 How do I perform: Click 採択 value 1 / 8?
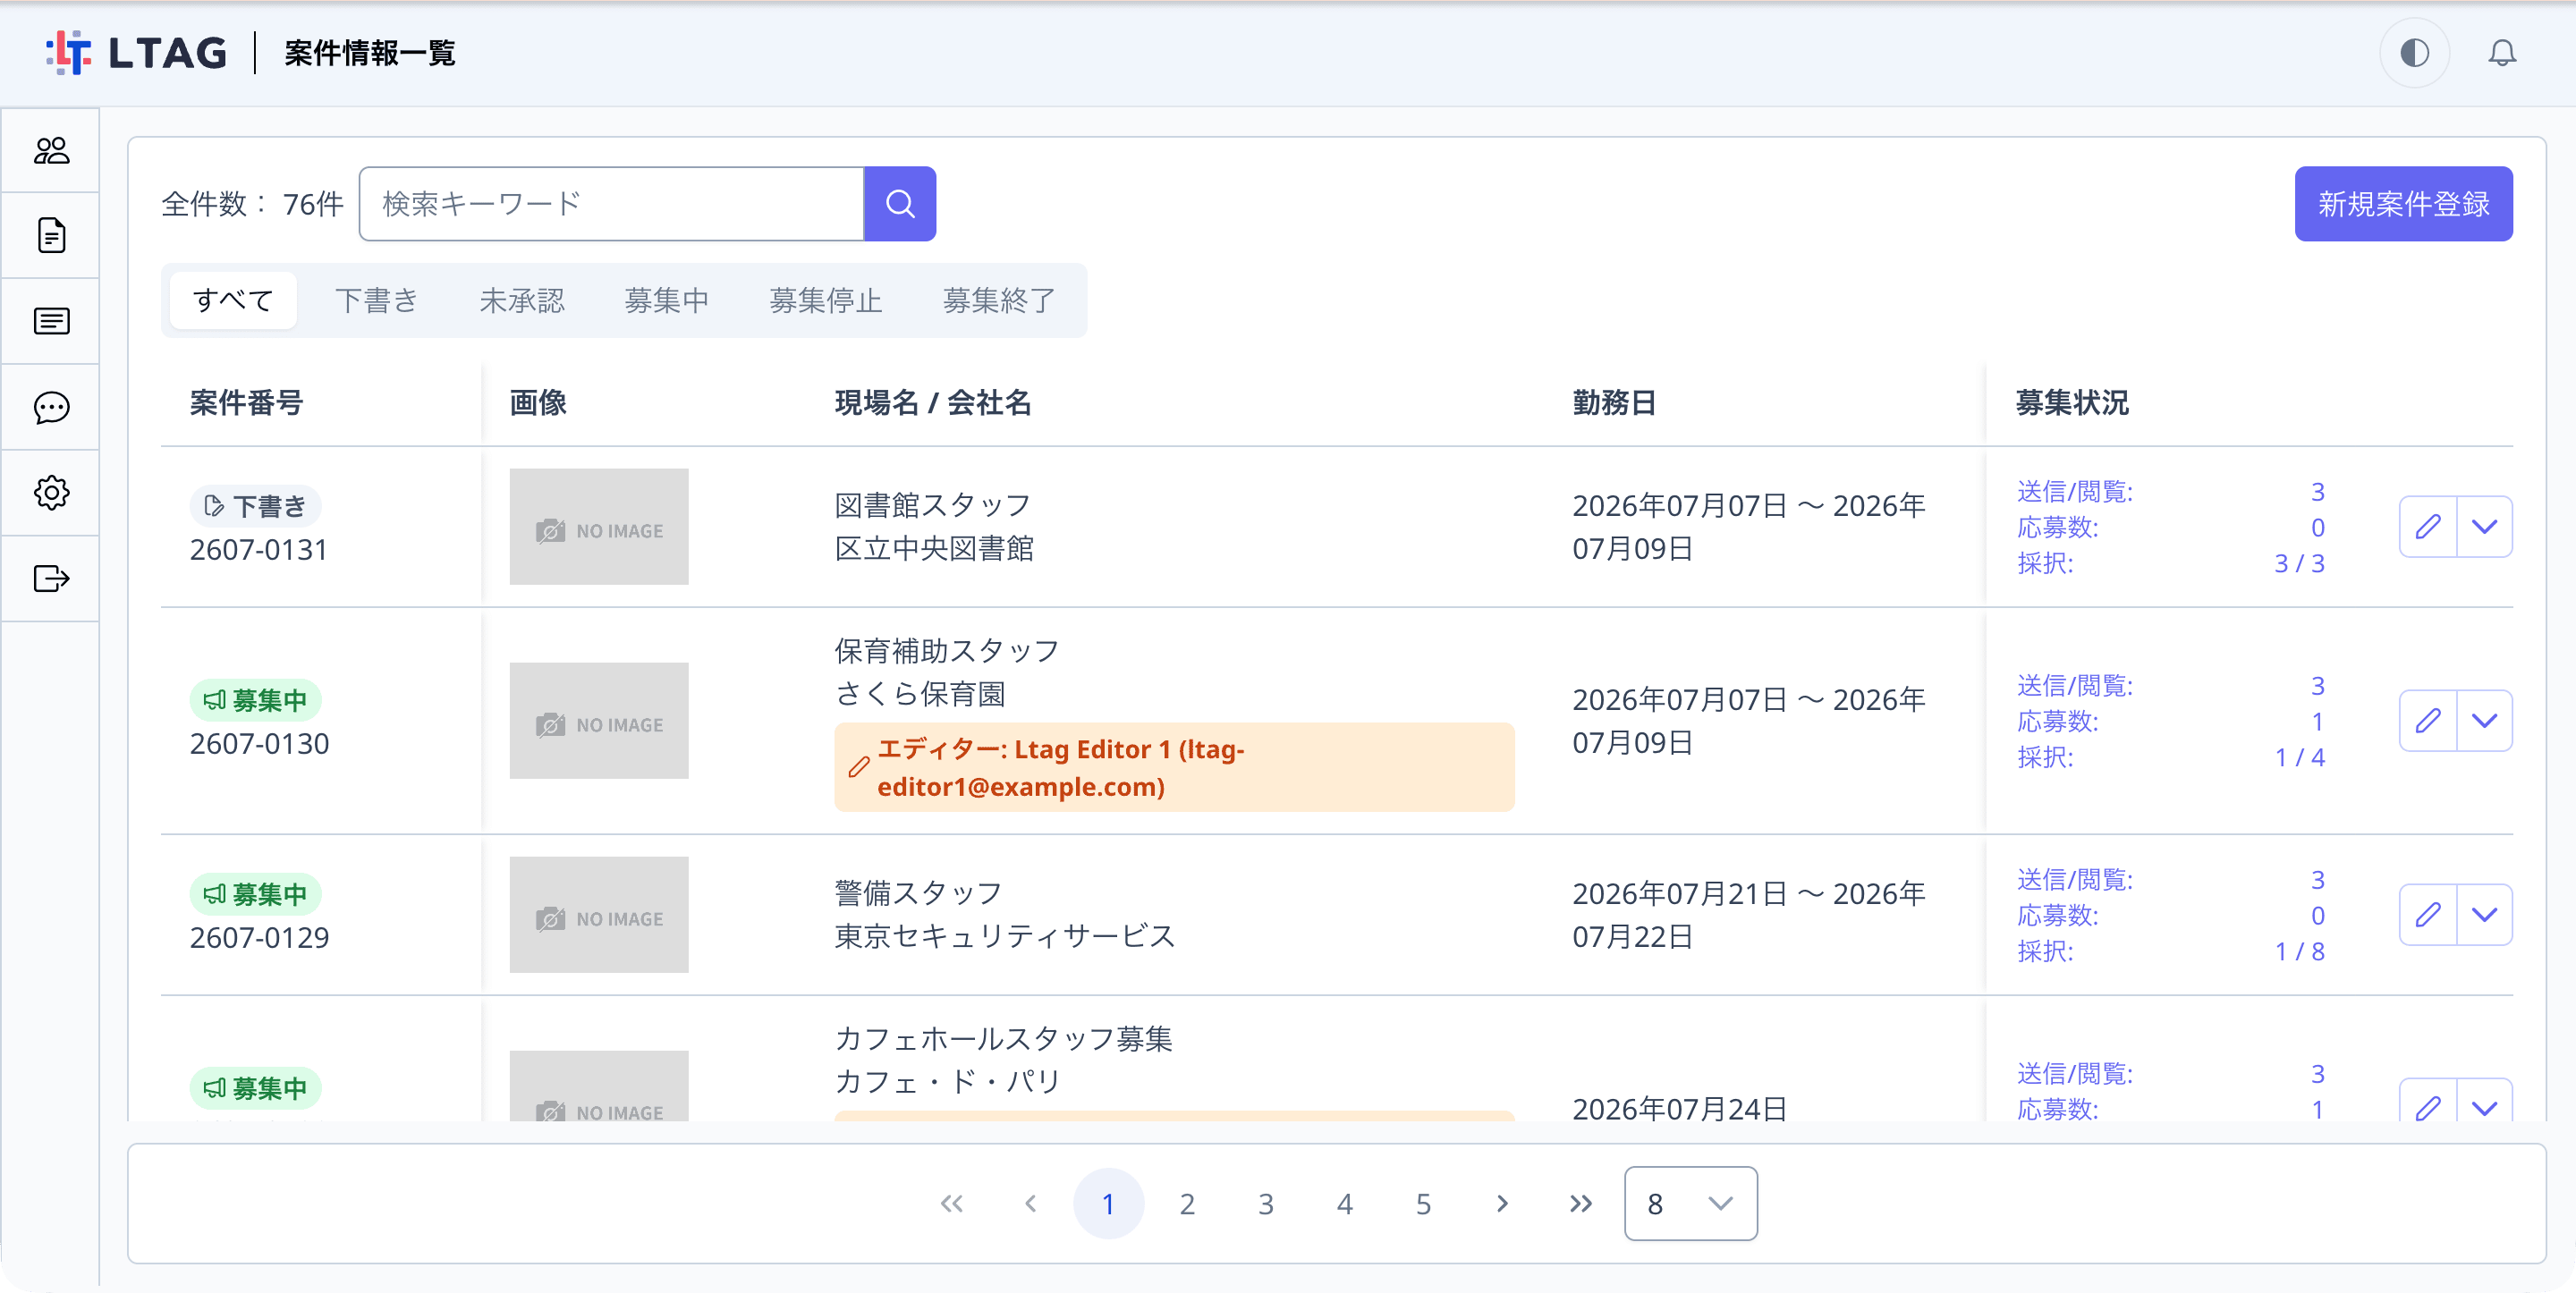tap(2298, 951)
